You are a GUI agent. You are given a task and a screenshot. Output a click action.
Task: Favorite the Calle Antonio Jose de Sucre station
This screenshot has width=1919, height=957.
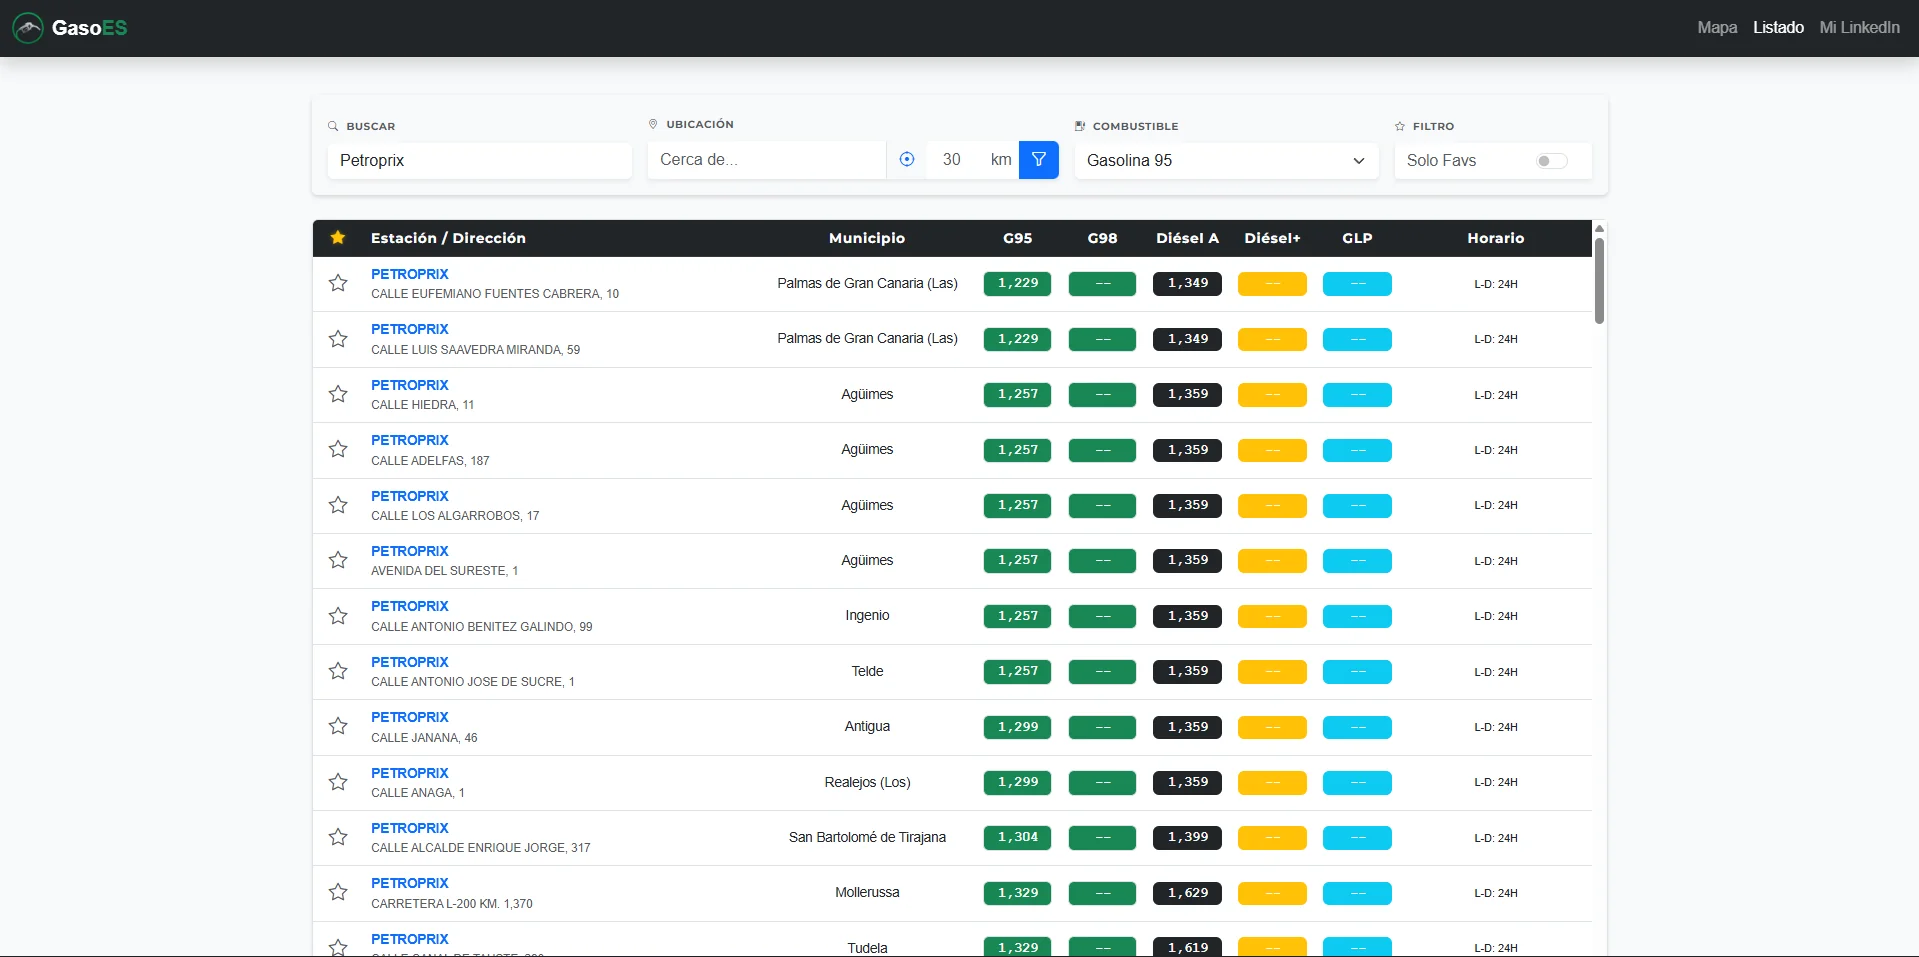pyautogui.click(x=338, y=671)
